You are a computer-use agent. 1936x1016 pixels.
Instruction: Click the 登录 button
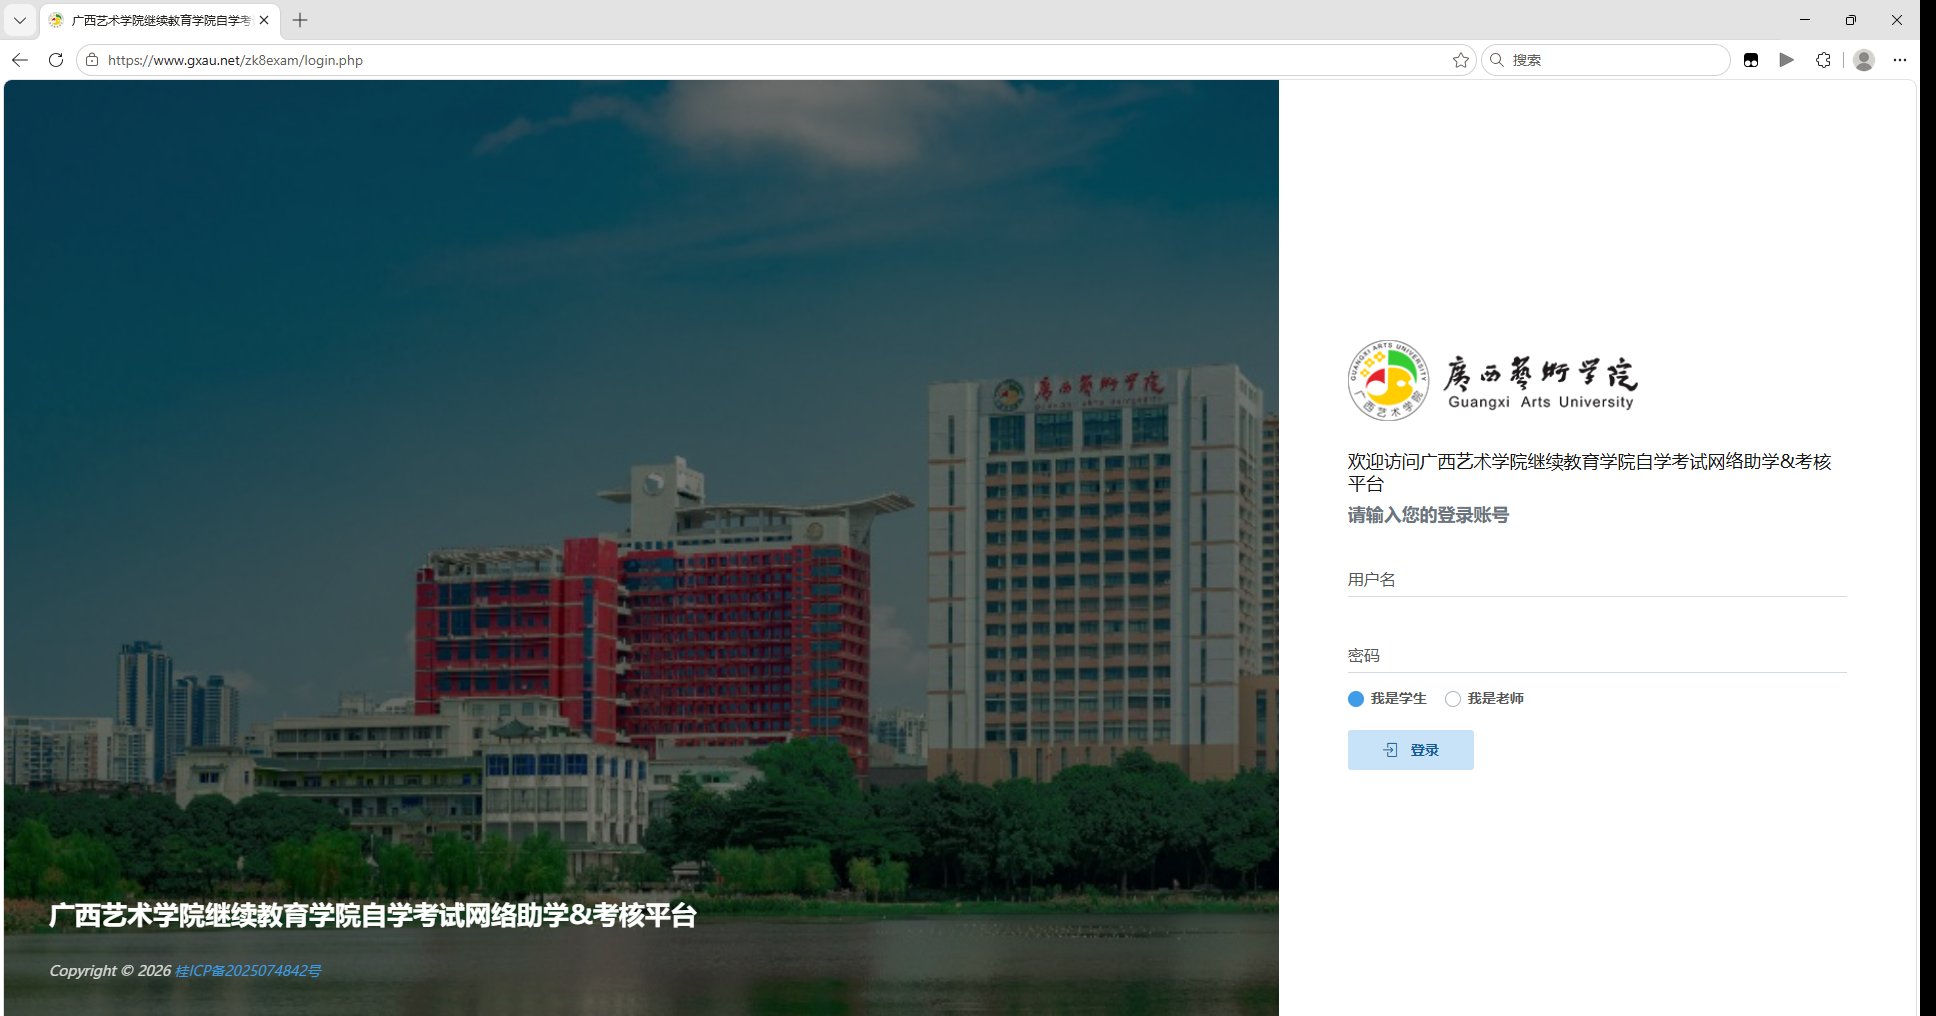tap(1410, 750)
